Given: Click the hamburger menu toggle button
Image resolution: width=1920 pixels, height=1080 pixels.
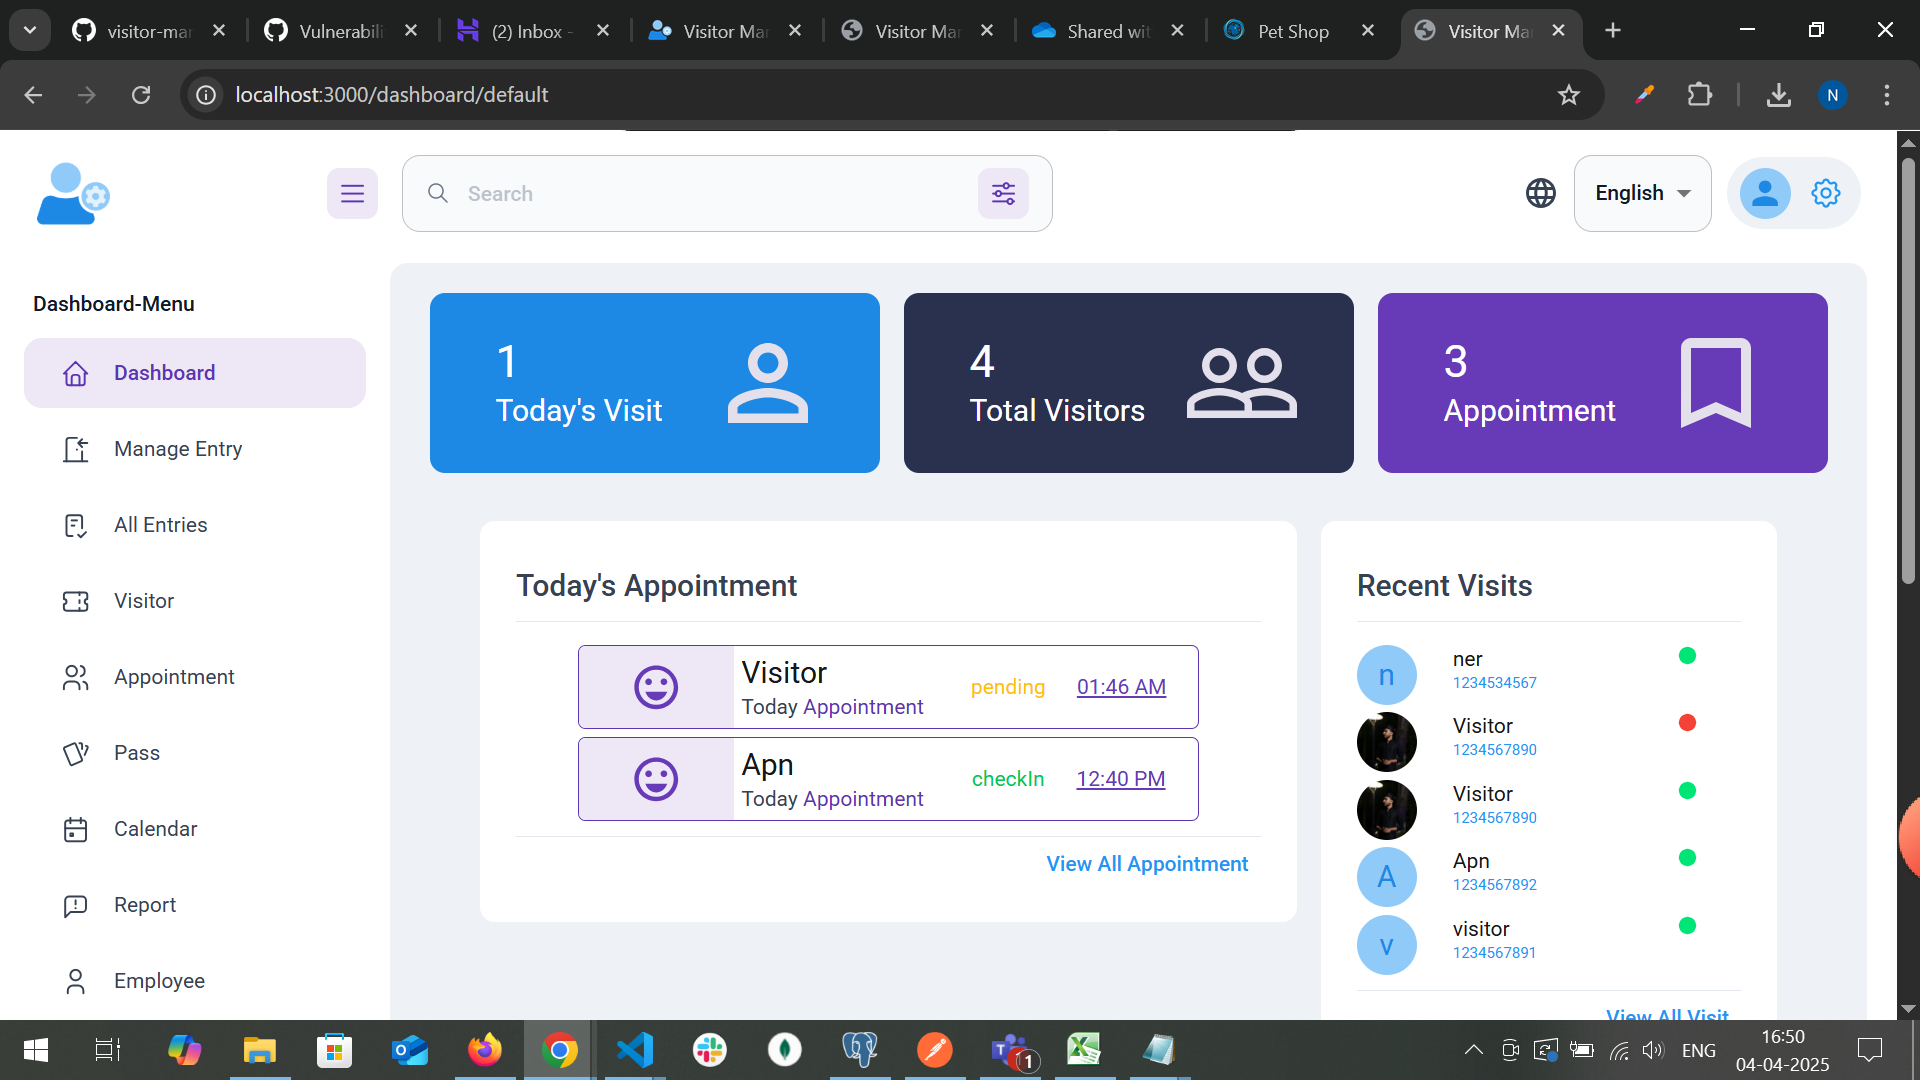Looking at the screenshot, I should coord(352,193).
